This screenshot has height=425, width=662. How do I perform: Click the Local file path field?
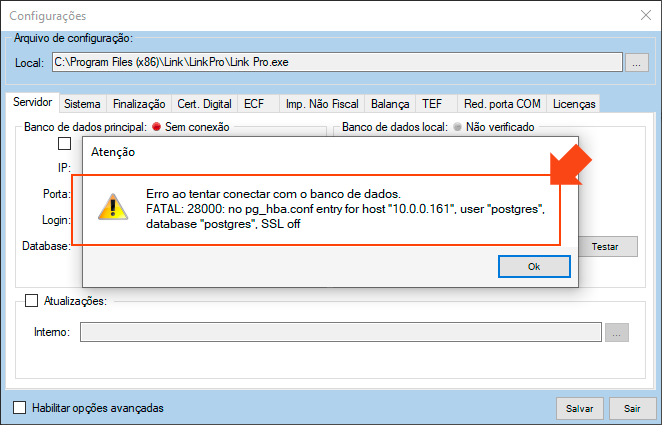point(336,63)
